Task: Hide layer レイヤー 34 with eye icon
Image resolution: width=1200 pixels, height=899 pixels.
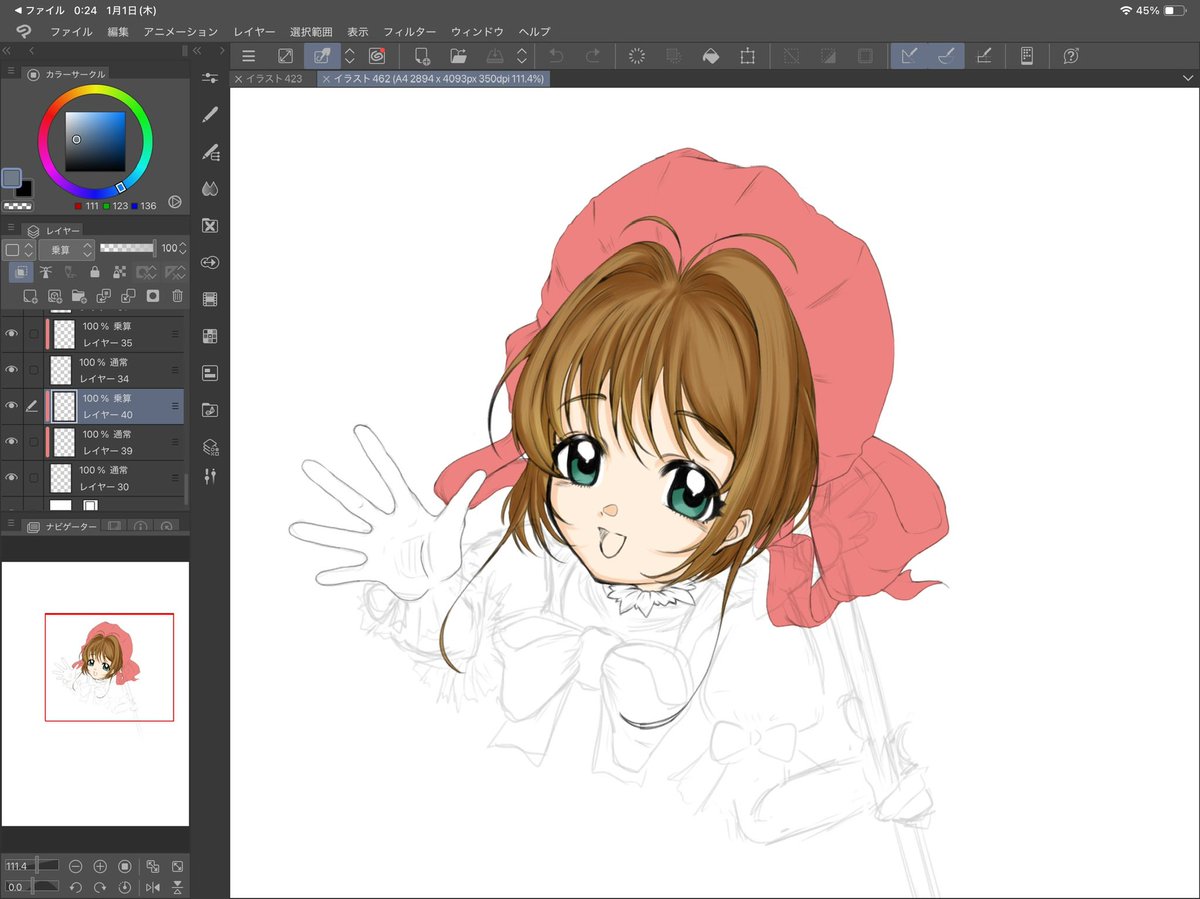Action: (12, 370)
